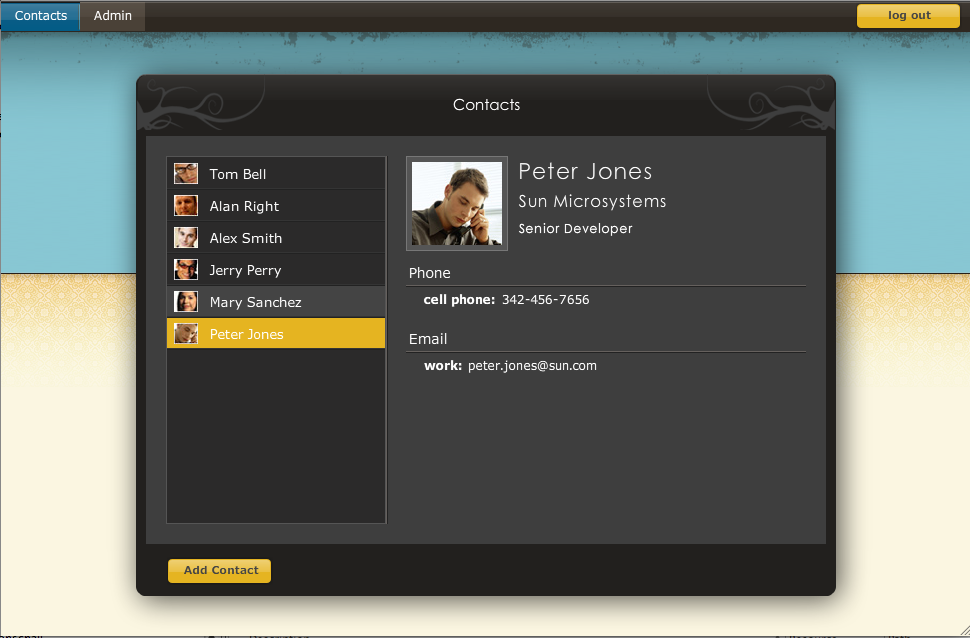Click Tom Bell's avatar thumbnail
Image resolution: width=970 pixels, height=638 pixels.
tap(186, 174)
